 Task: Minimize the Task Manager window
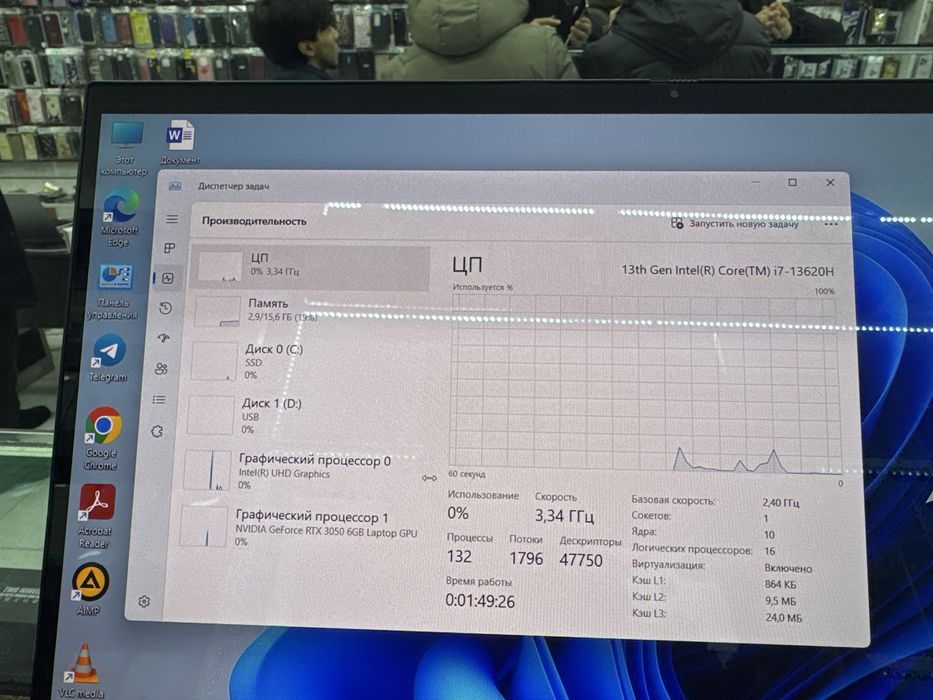(756, 182)
